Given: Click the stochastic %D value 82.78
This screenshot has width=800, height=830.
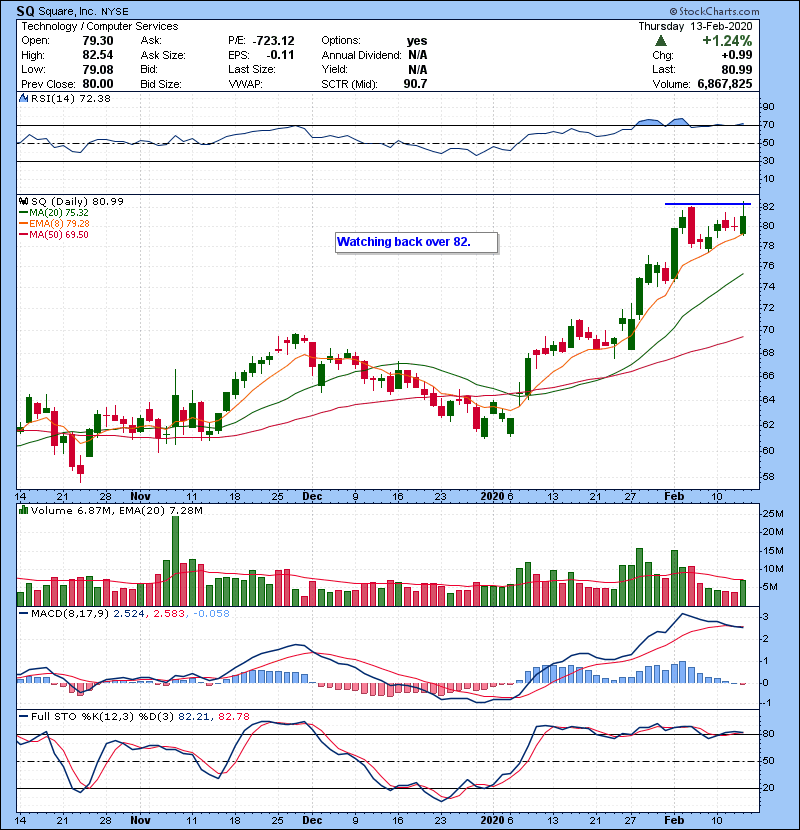Looking at the screenshot, I should (233, 716).
